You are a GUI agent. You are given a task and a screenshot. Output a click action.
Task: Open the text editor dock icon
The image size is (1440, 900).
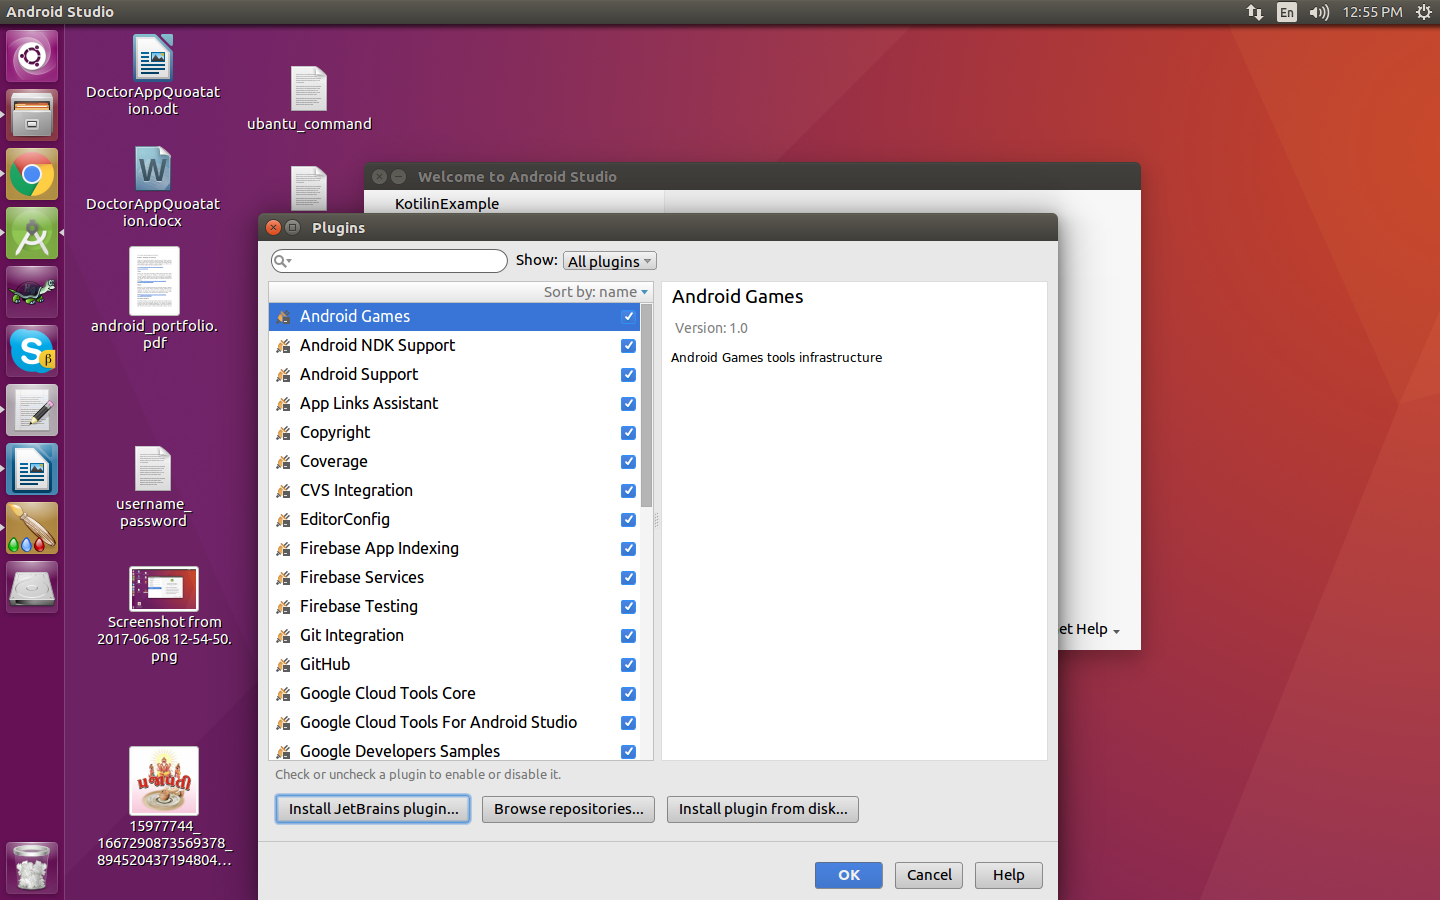tap(32, 410)
